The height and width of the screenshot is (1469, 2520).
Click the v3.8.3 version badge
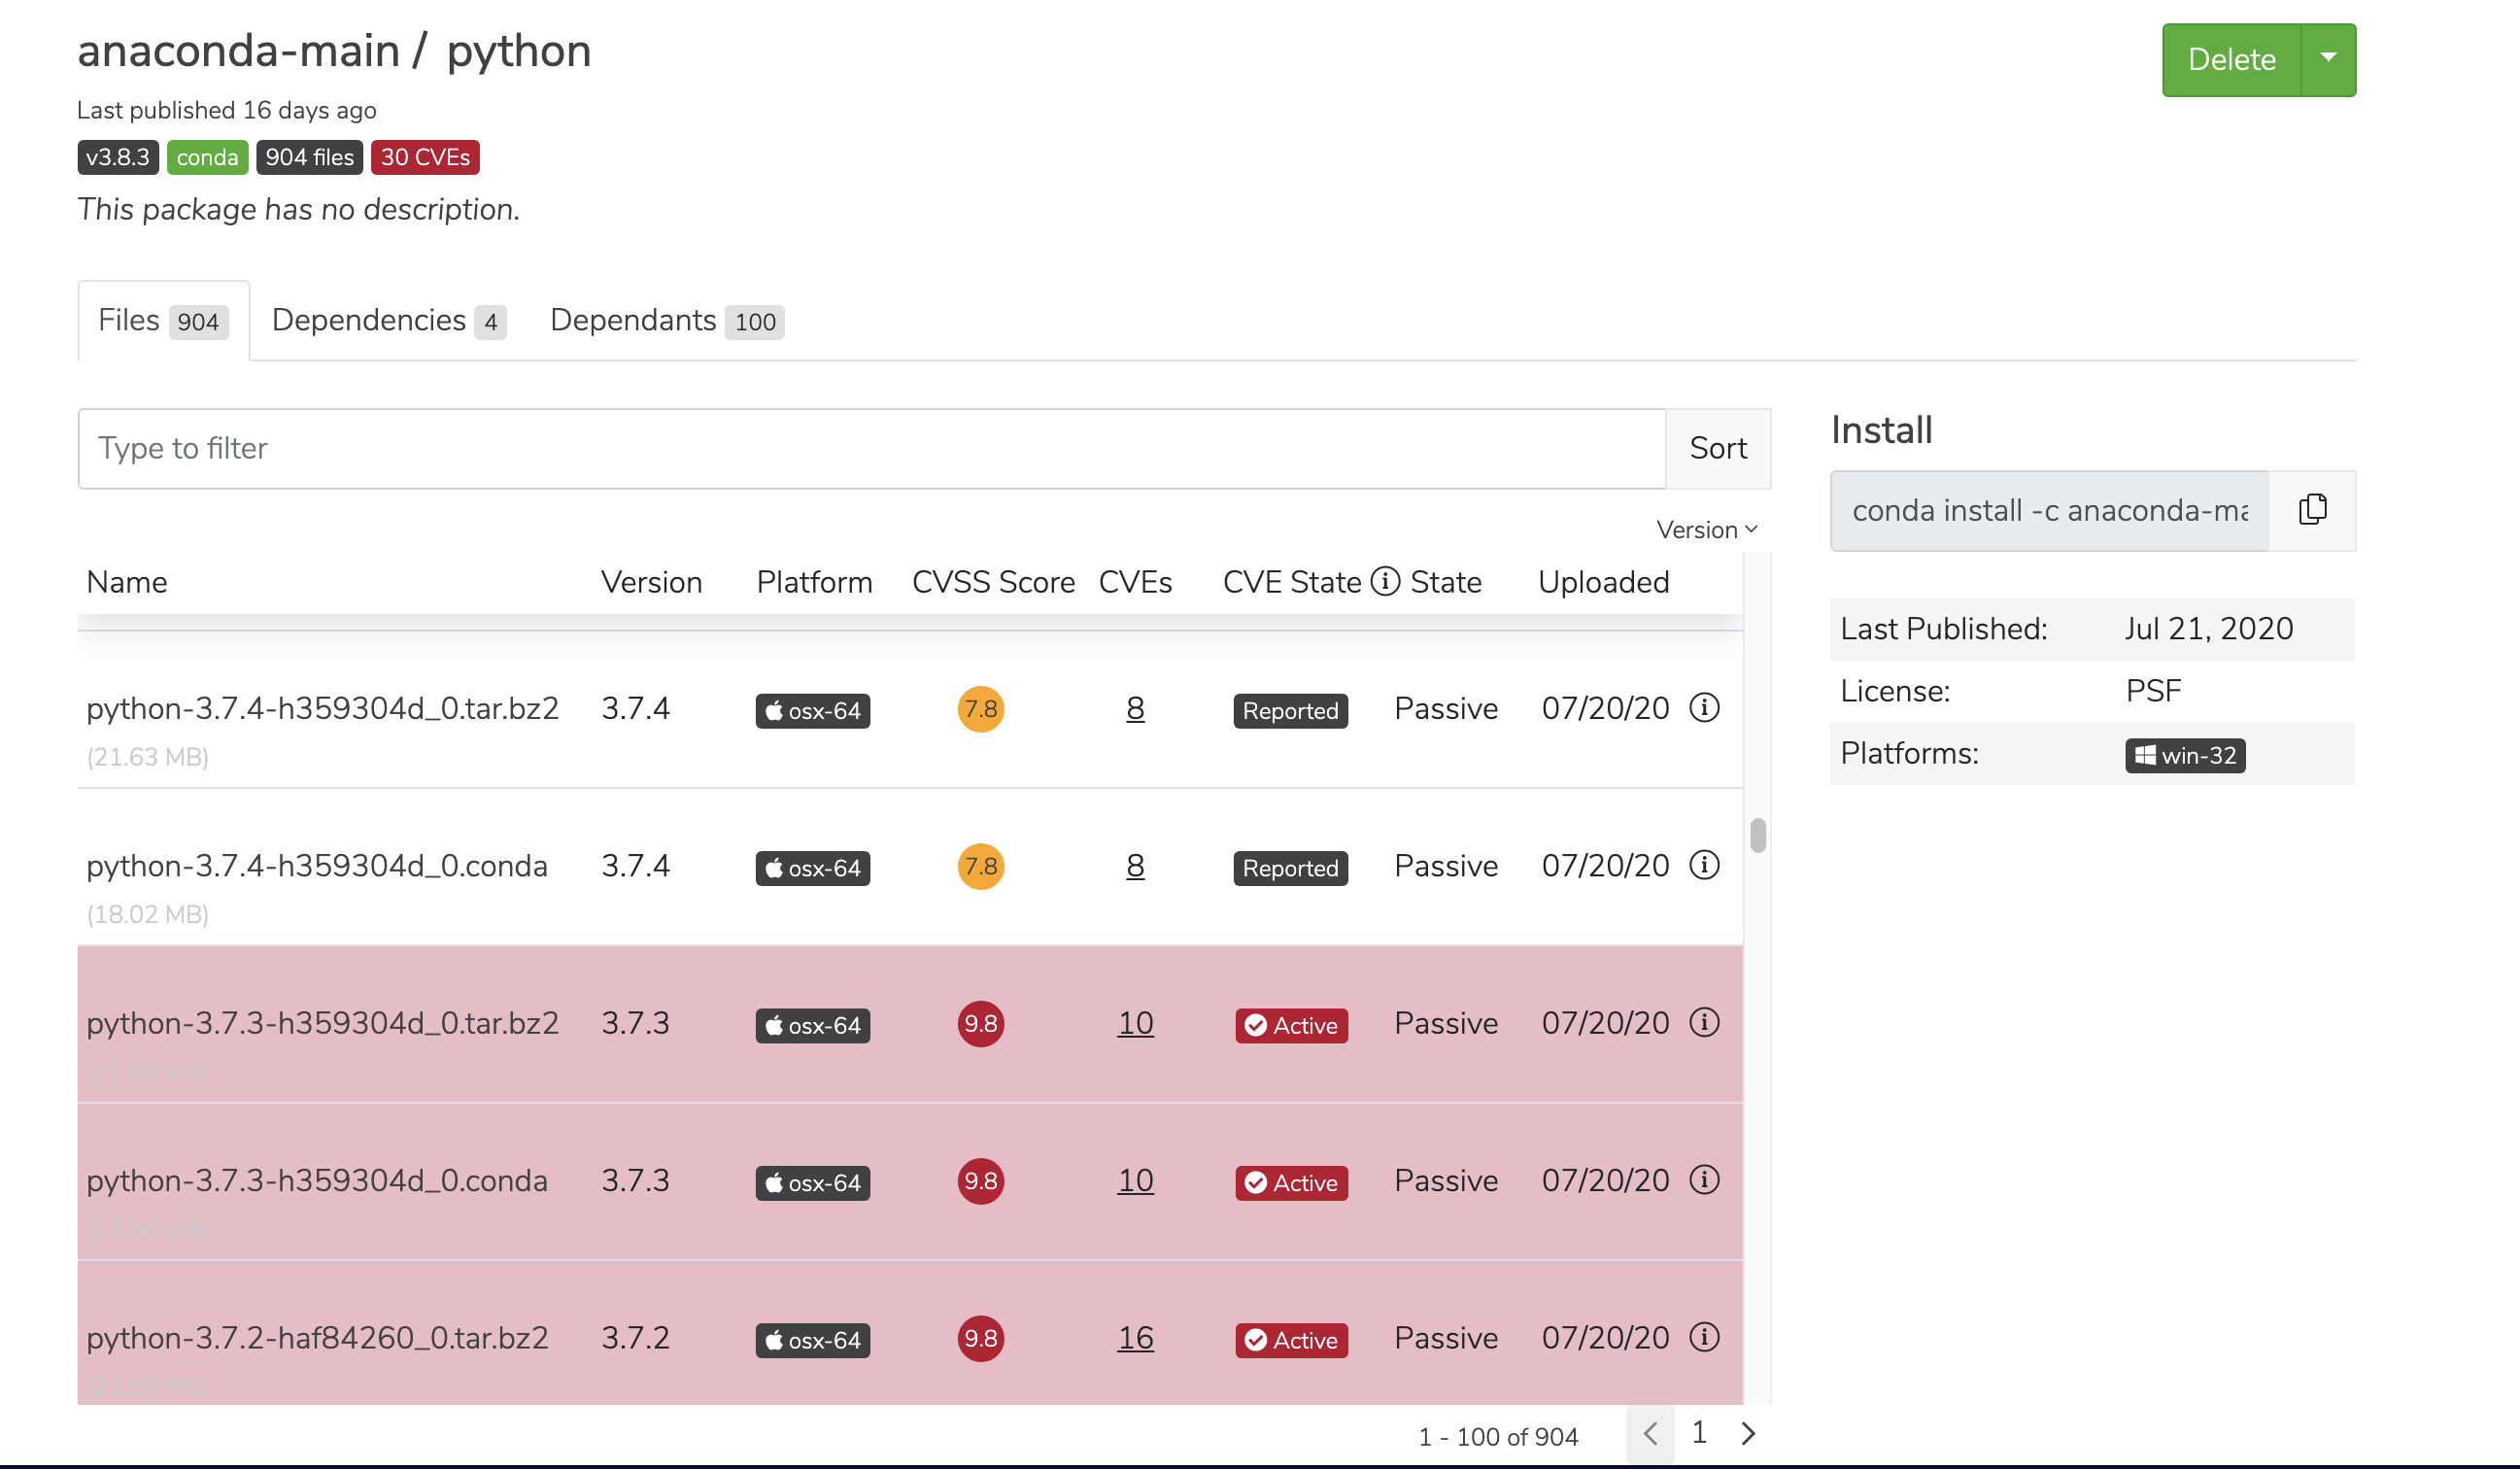coord(118,157)
